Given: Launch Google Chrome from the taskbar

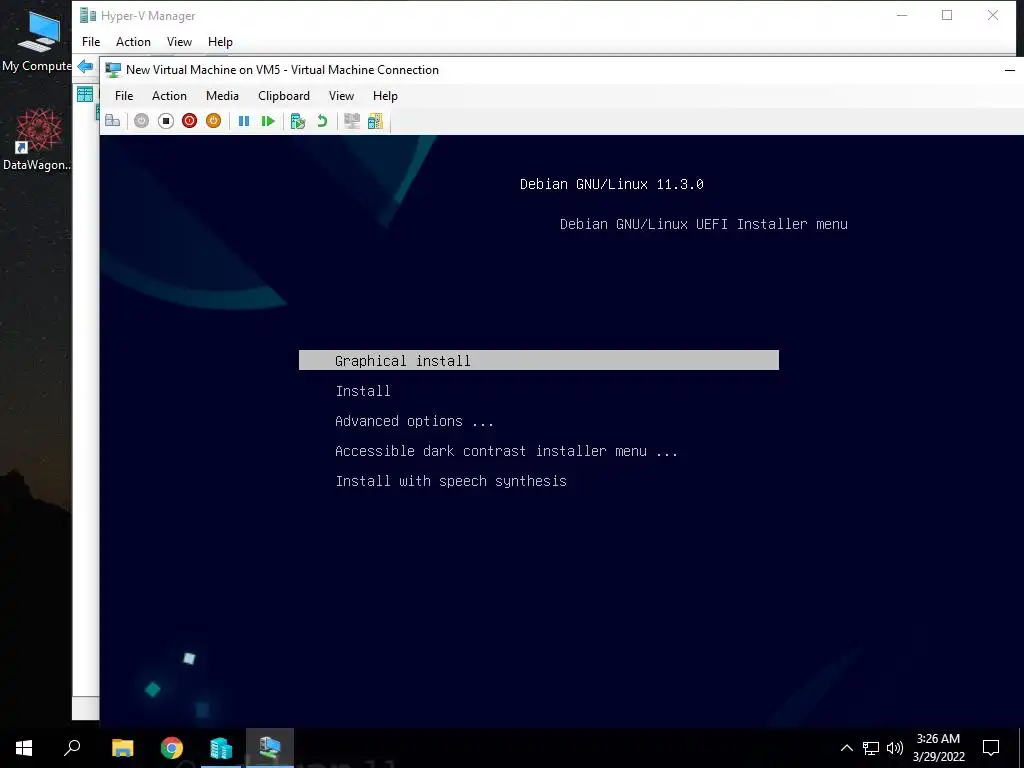Looking at the screenshot, I should [x=172, y=748].
